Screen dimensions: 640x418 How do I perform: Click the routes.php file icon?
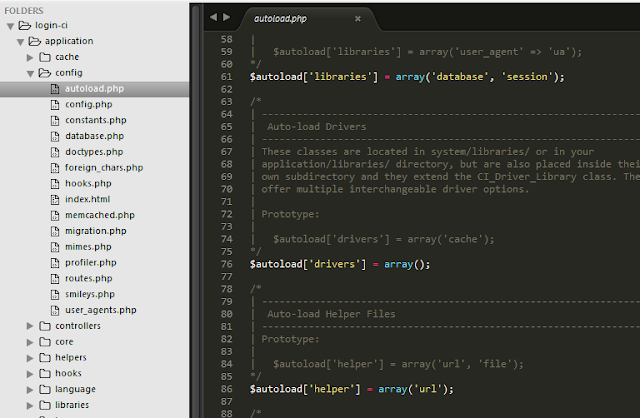click(55, 278)
